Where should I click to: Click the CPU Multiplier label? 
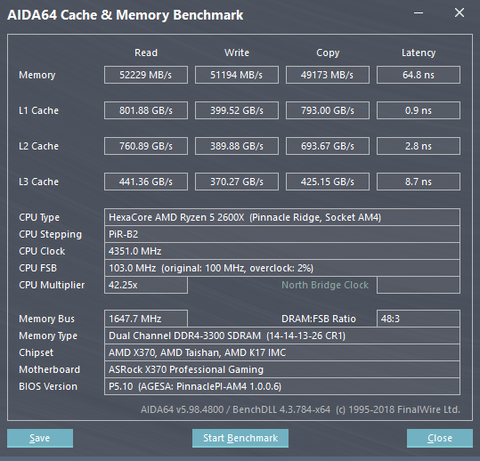pos(52,285)
